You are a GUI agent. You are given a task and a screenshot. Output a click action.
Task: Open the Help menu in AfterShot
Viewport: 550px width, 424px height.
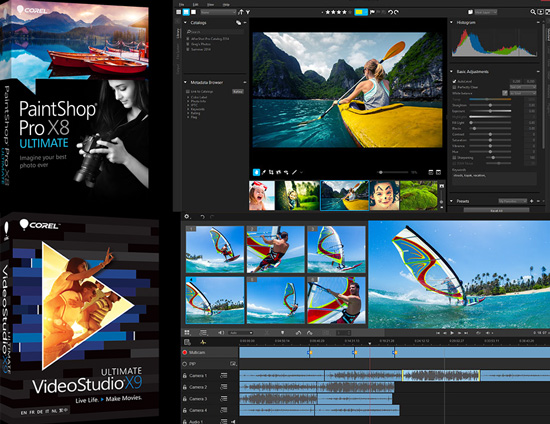click(226, 5)
